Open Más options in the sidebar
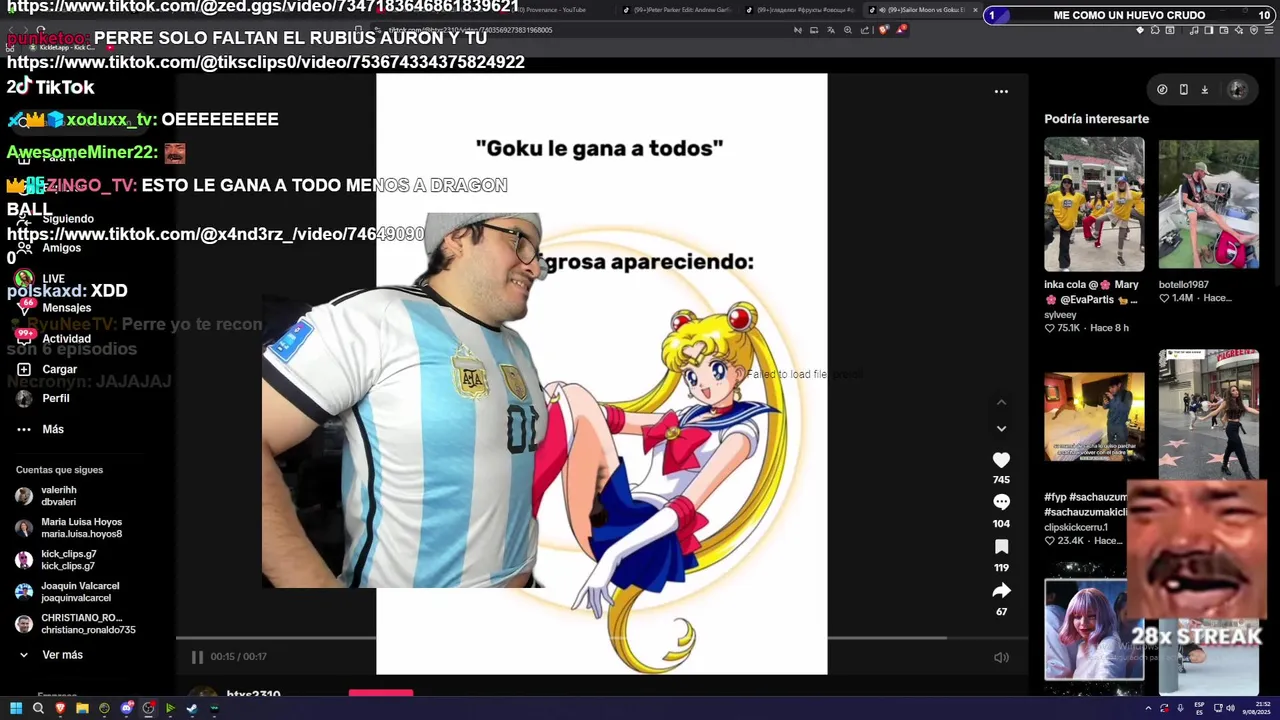 pos(40,429)
